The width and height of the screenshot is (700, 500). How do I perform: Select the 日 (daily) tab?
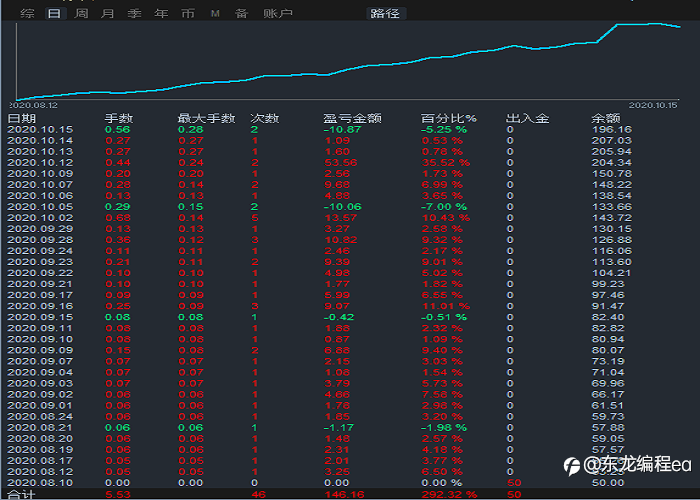pos(55,13)
